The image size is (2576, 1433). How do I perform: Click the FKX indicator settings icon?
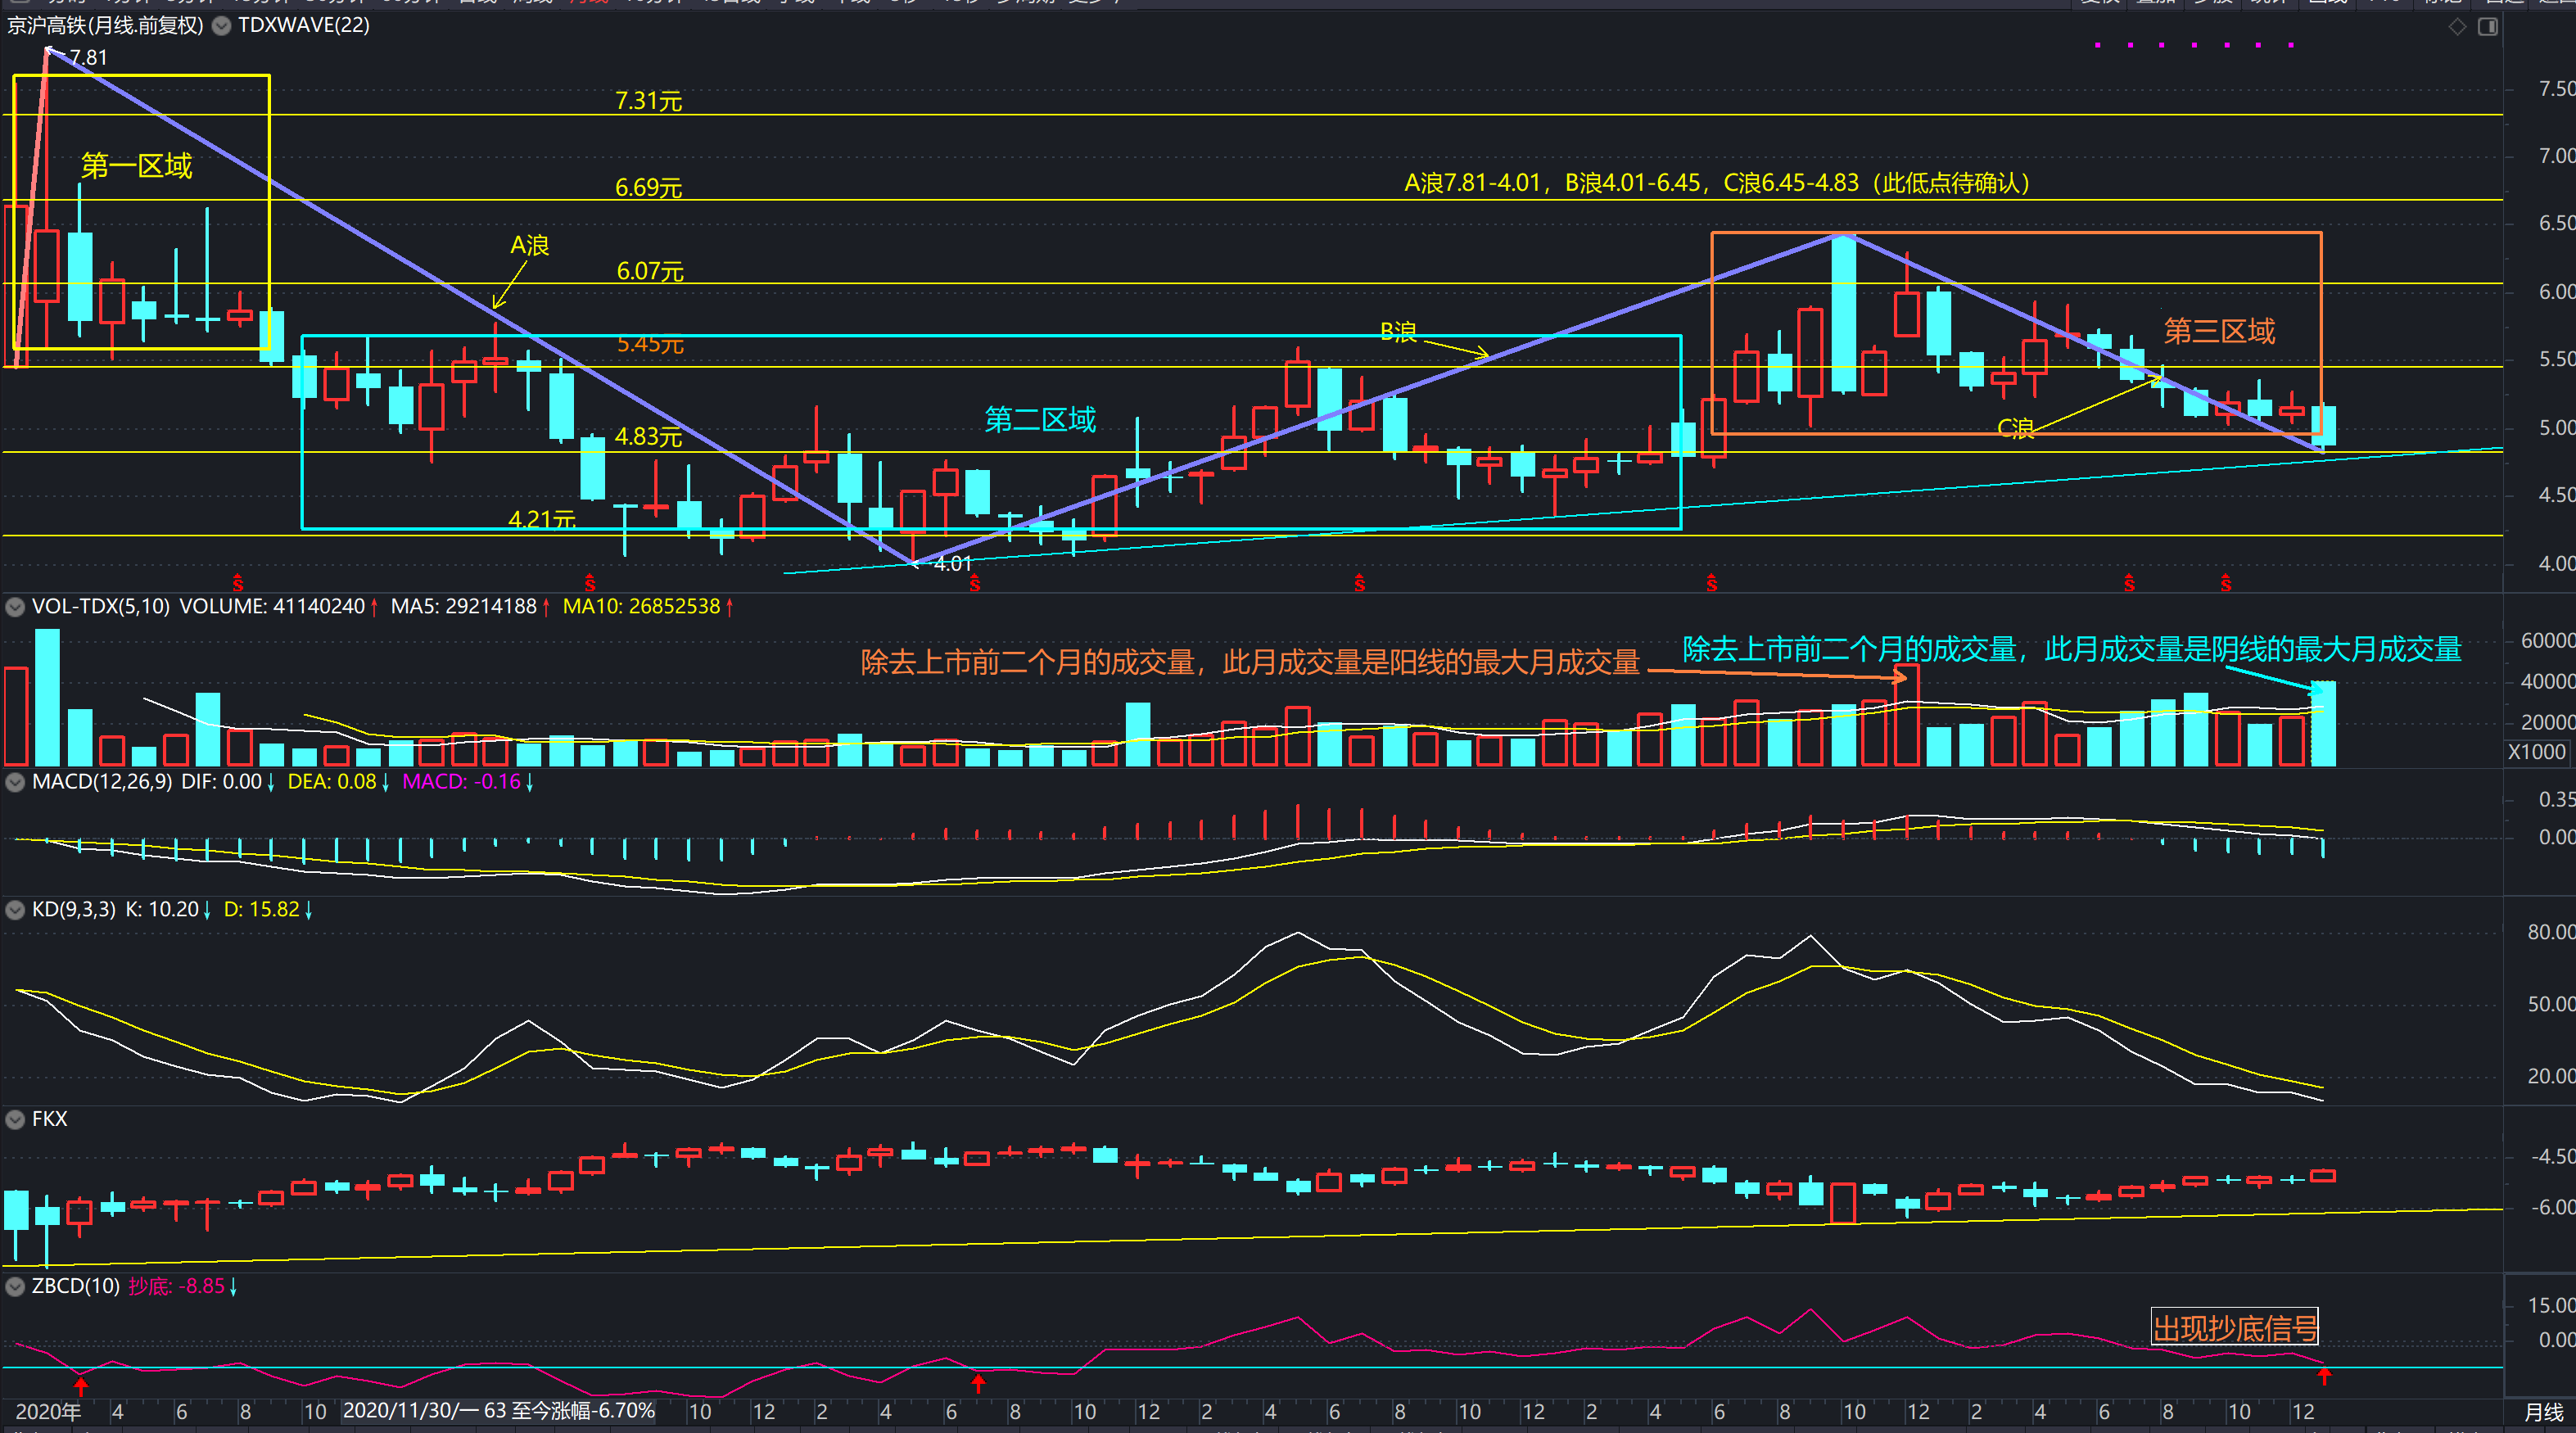15,1119
